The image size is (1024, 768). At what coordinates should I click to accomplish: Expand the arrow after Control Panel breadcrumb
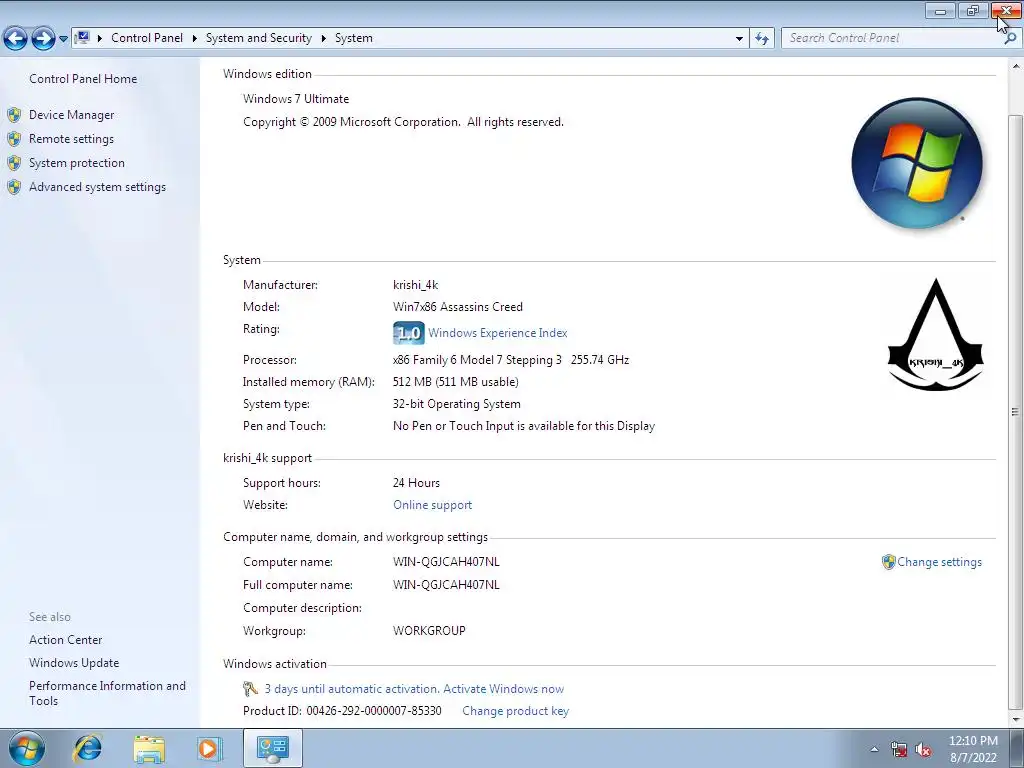point(195,38)
